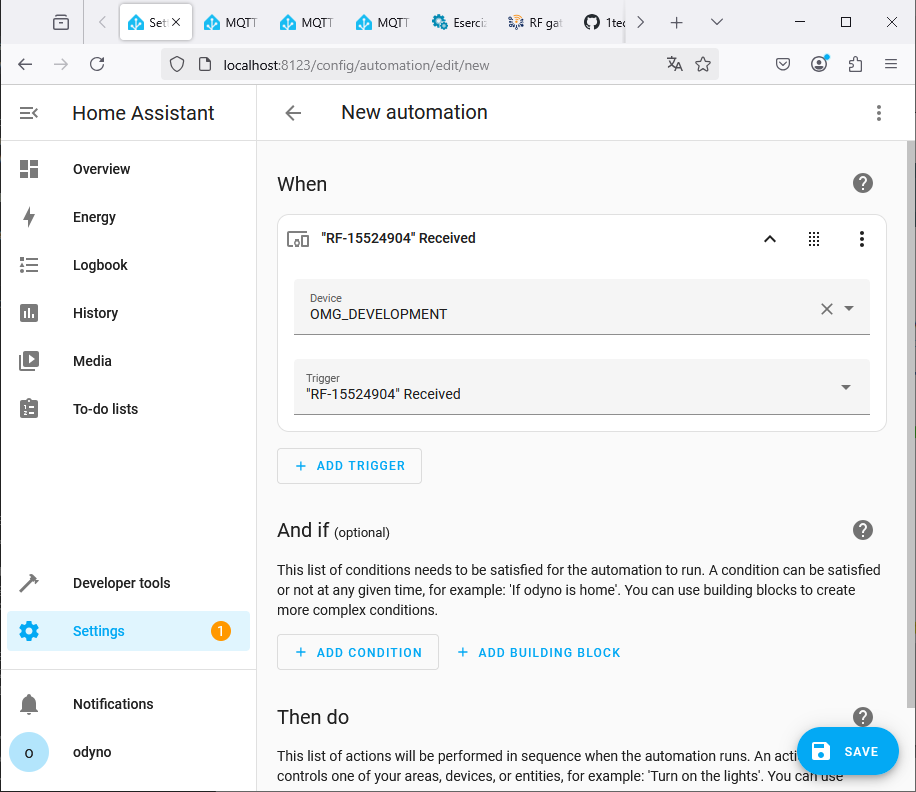Add a building block condition

coord(539,652)
